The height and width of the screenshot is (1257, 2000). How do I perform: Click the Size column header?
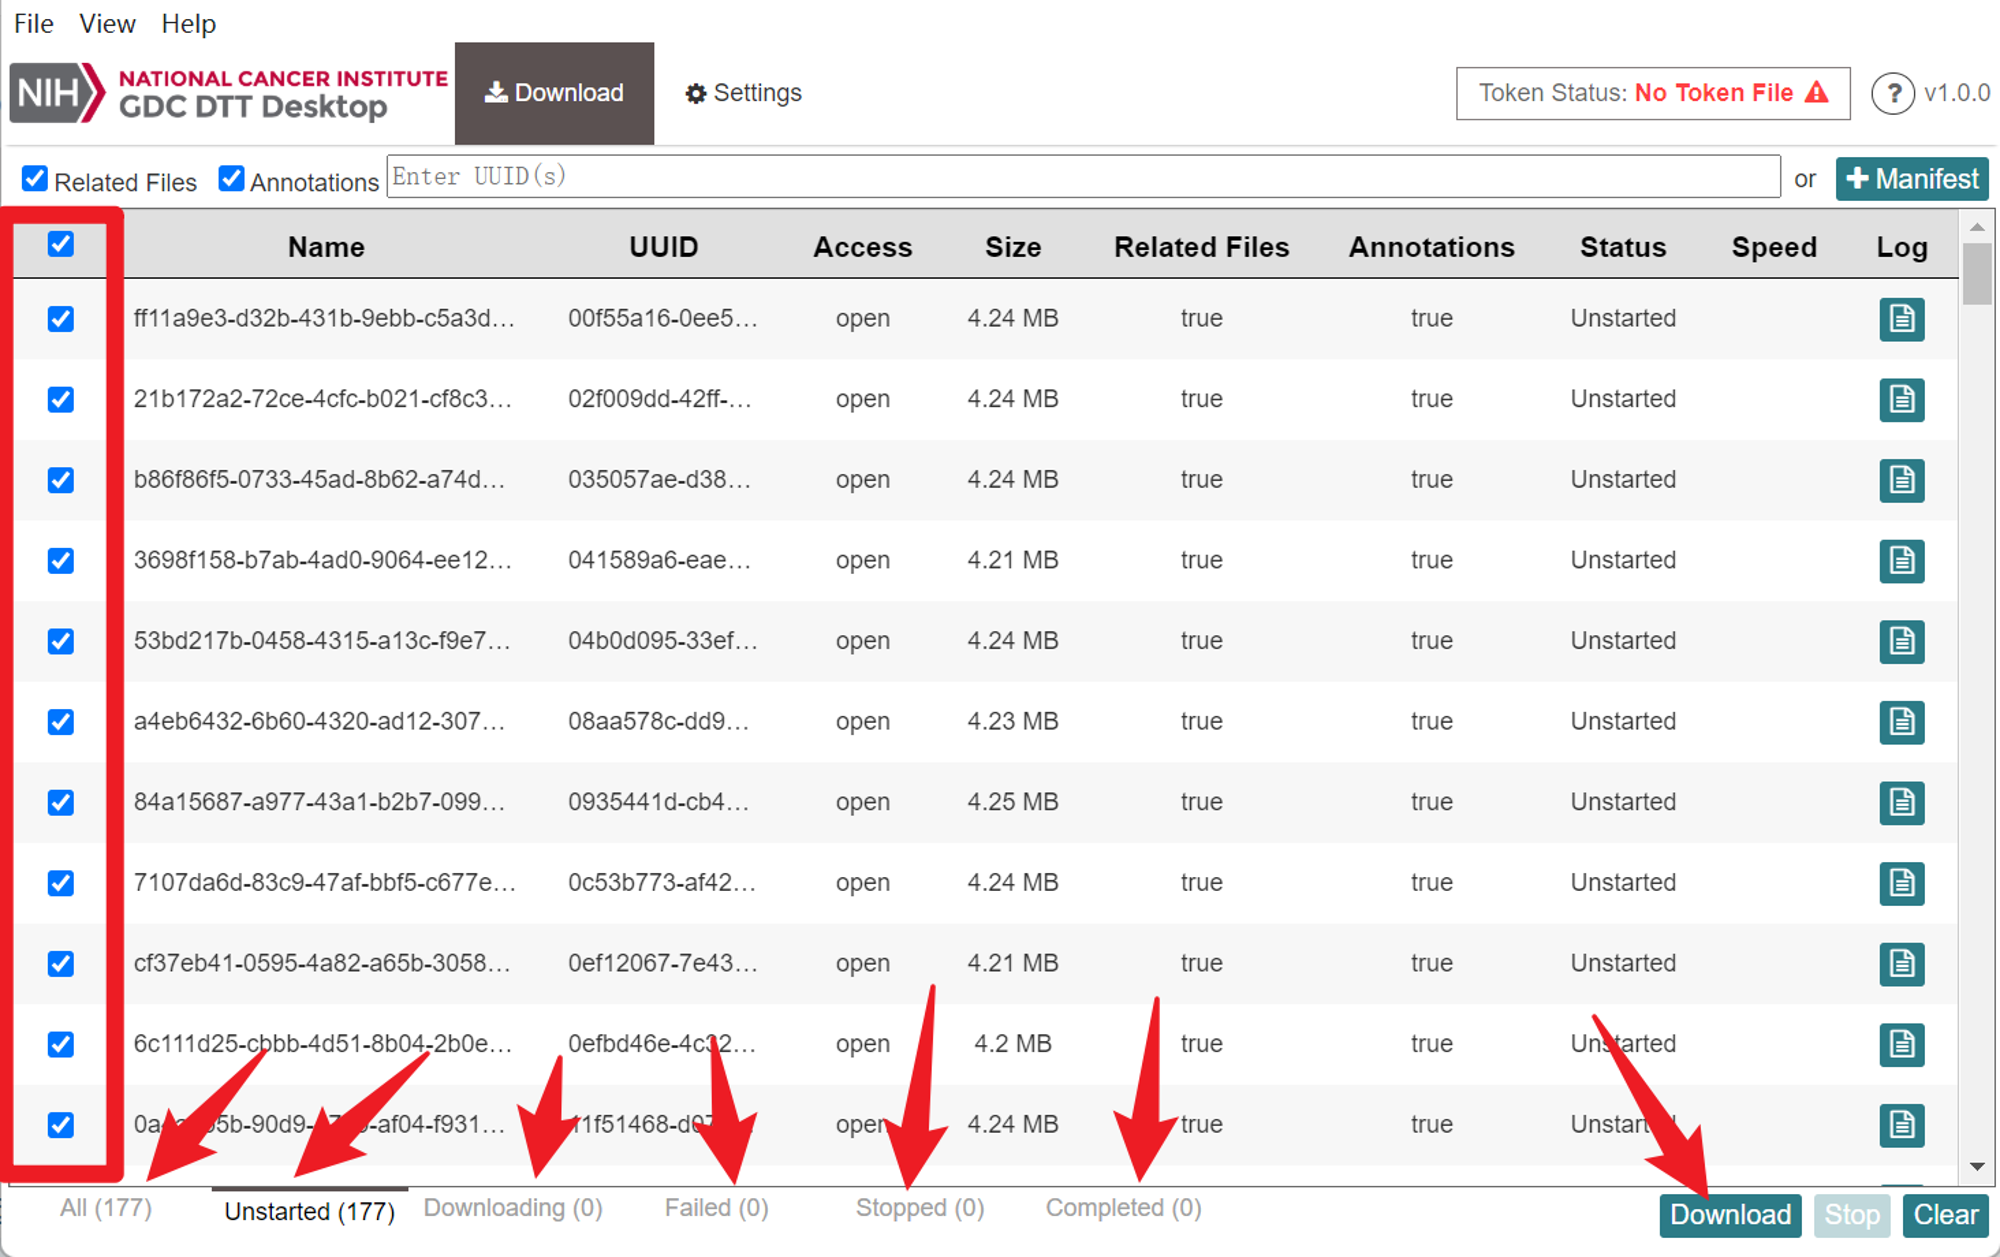[1013, 247]
